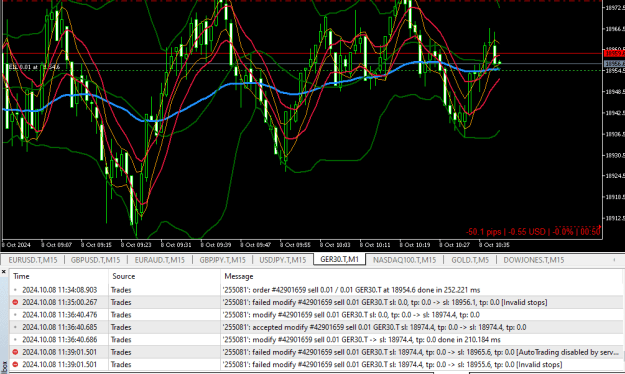Viewport: 625px width, 374px height.
Task: Switch to the GOLD.T,M5 chart tab
Action: [x=470, y=260]
